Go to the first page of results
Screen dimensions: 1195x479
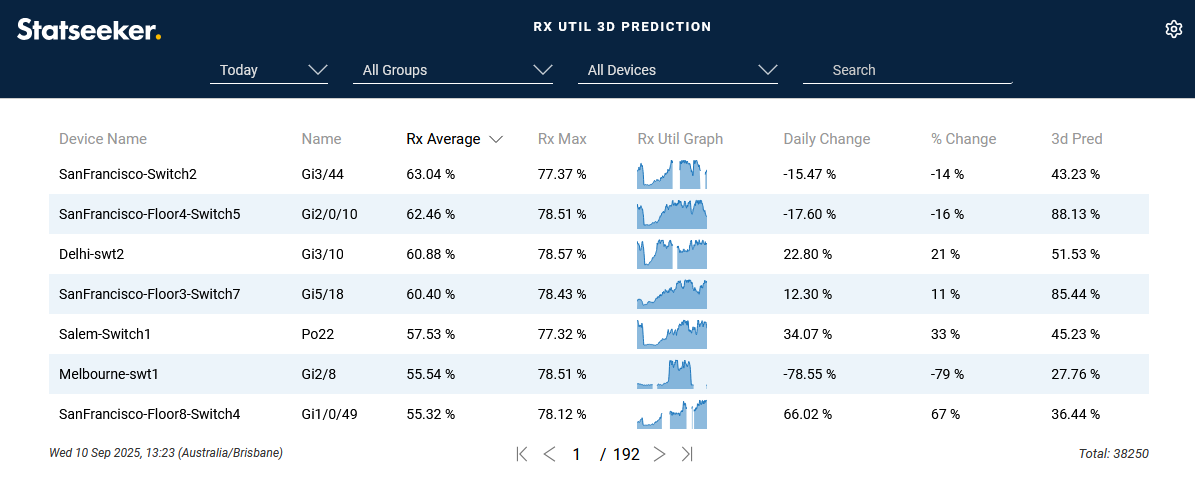(521, 454)
